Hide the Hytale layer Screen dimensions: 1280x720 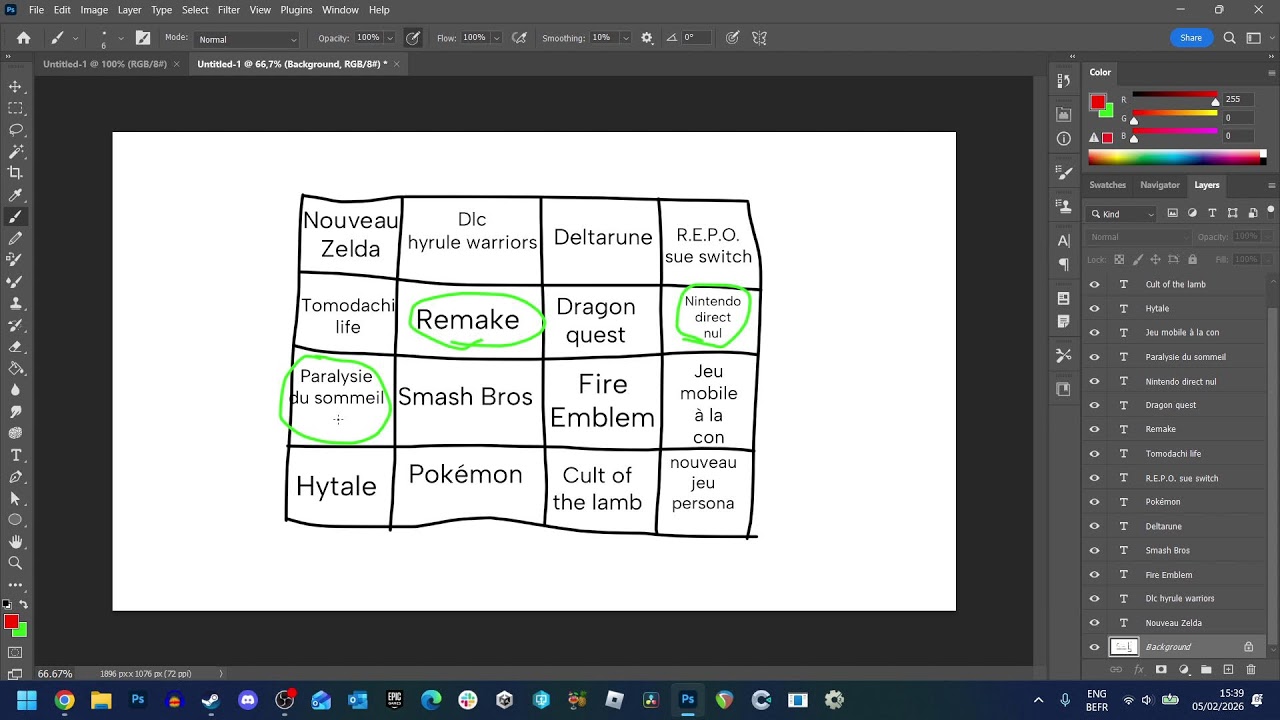(1094, 308)
